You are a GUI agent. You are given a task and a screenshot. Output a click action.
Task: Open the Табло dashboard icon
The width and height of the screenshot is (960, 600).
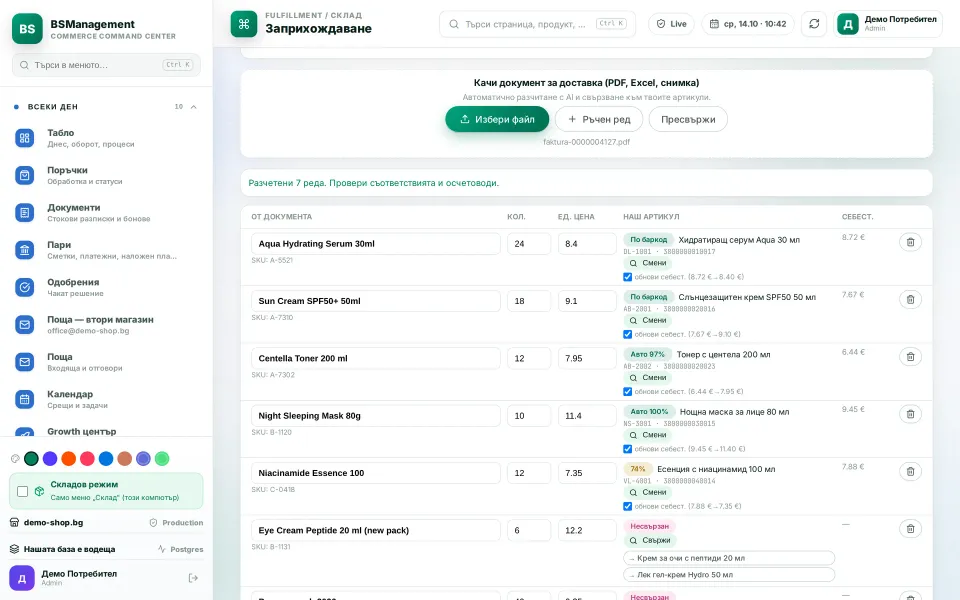coord(24,138)
